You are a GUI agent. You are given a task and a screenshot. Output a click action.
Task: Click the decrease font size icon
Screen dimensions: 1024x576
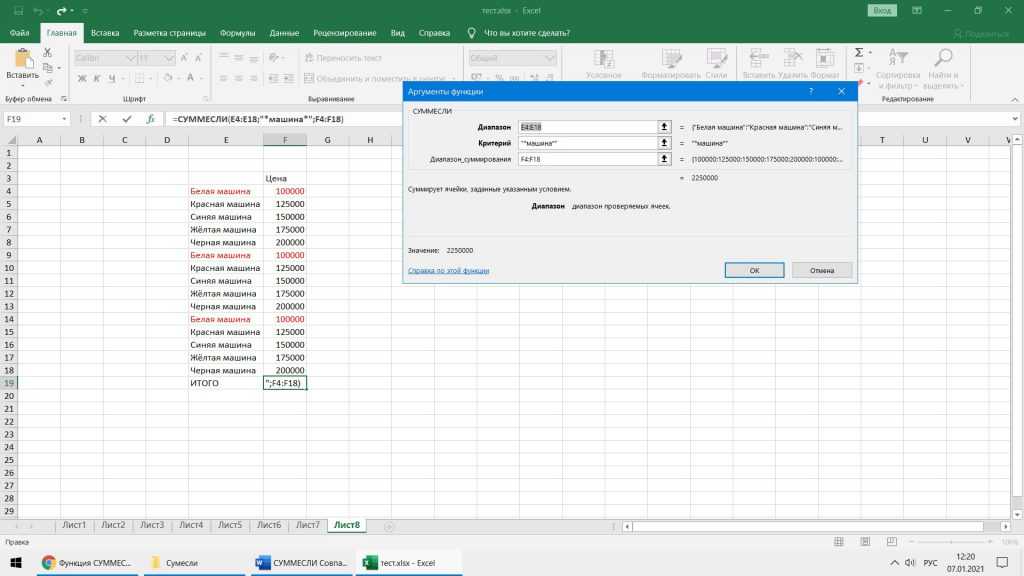click(x=199, y=58)
